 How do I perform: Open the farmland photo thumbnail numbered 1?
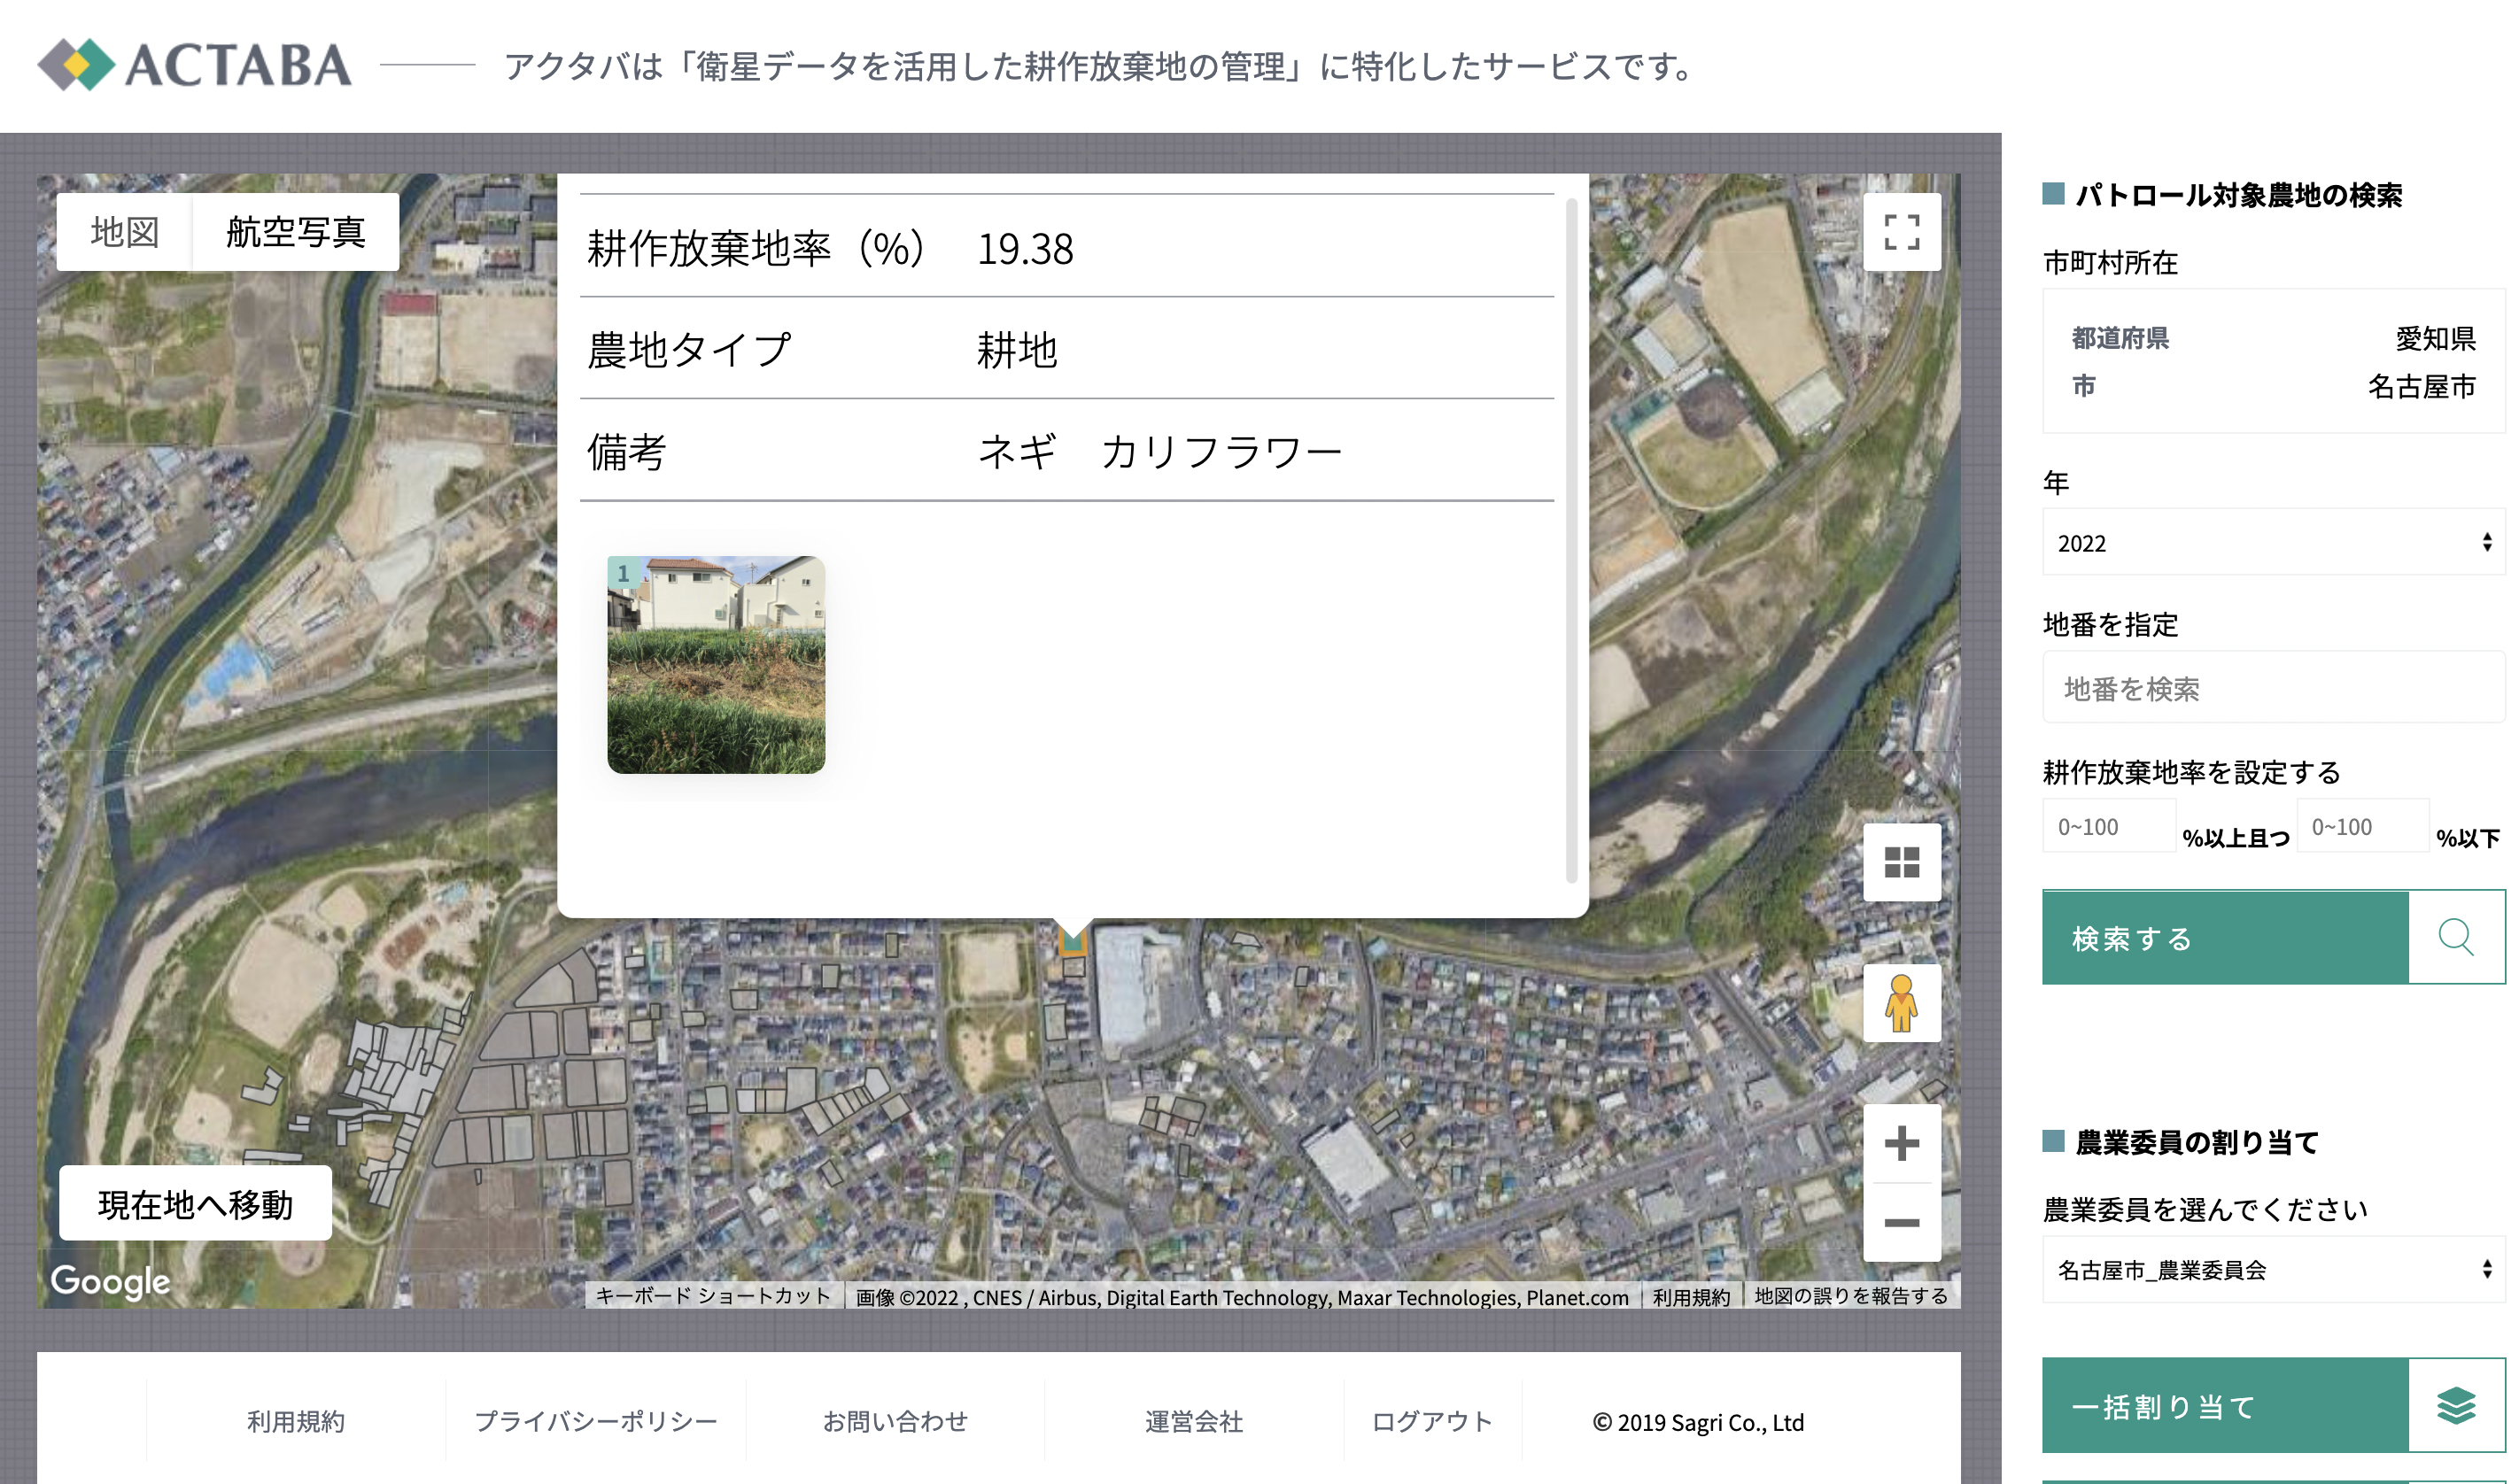[x=716, y=665]
